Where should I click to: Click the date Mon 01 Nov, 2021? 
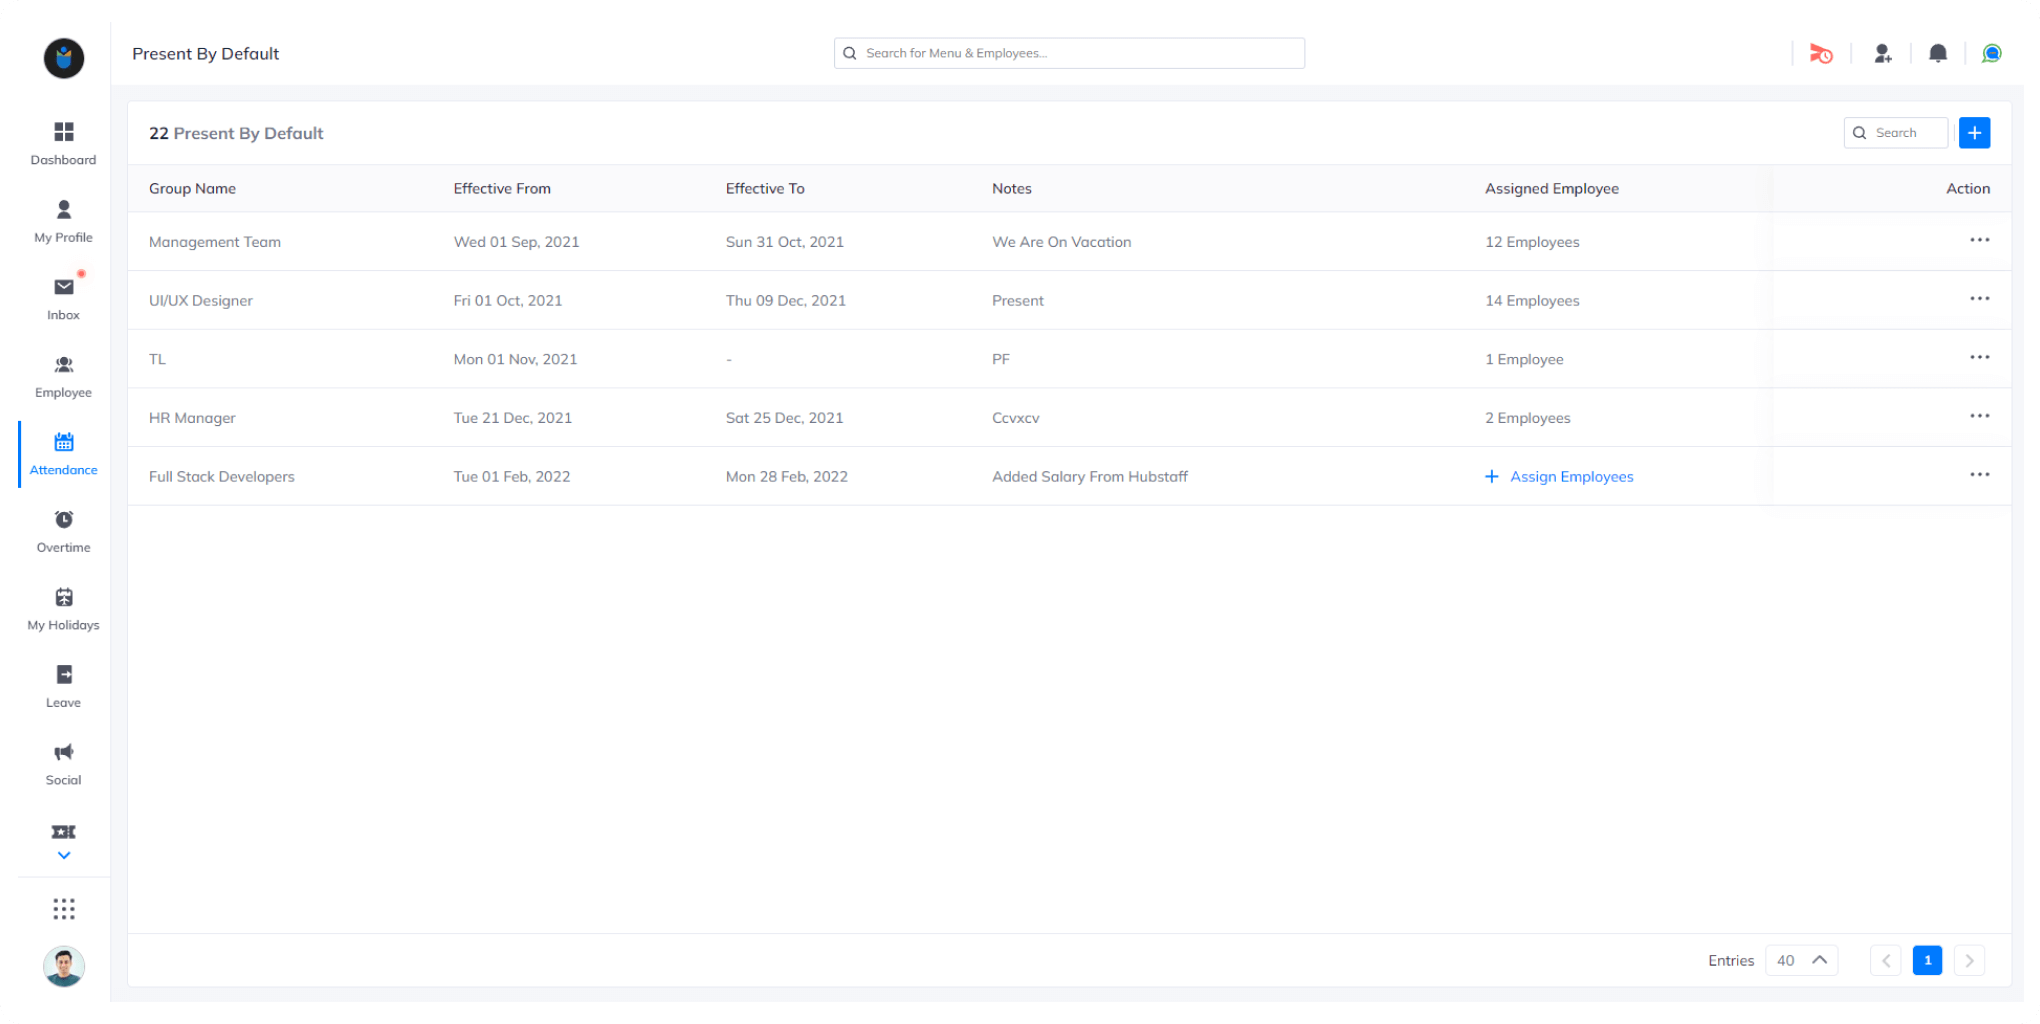(515, 360)
